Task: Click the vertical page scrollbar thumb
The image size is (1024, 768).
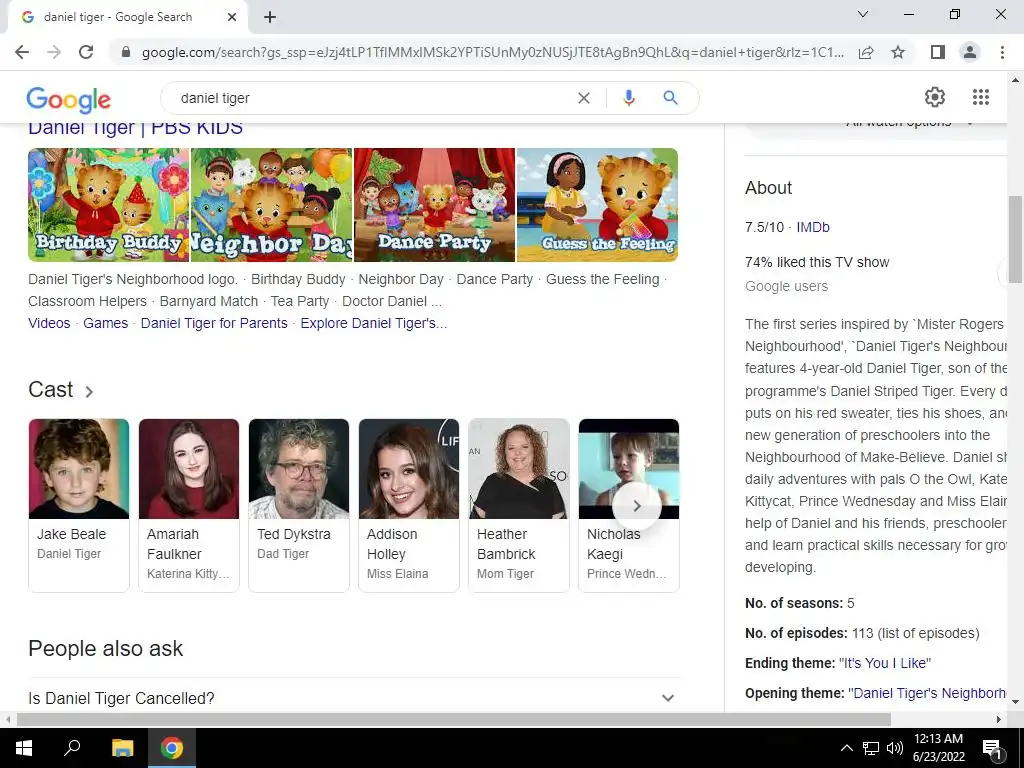Action: coord(1016,239)
